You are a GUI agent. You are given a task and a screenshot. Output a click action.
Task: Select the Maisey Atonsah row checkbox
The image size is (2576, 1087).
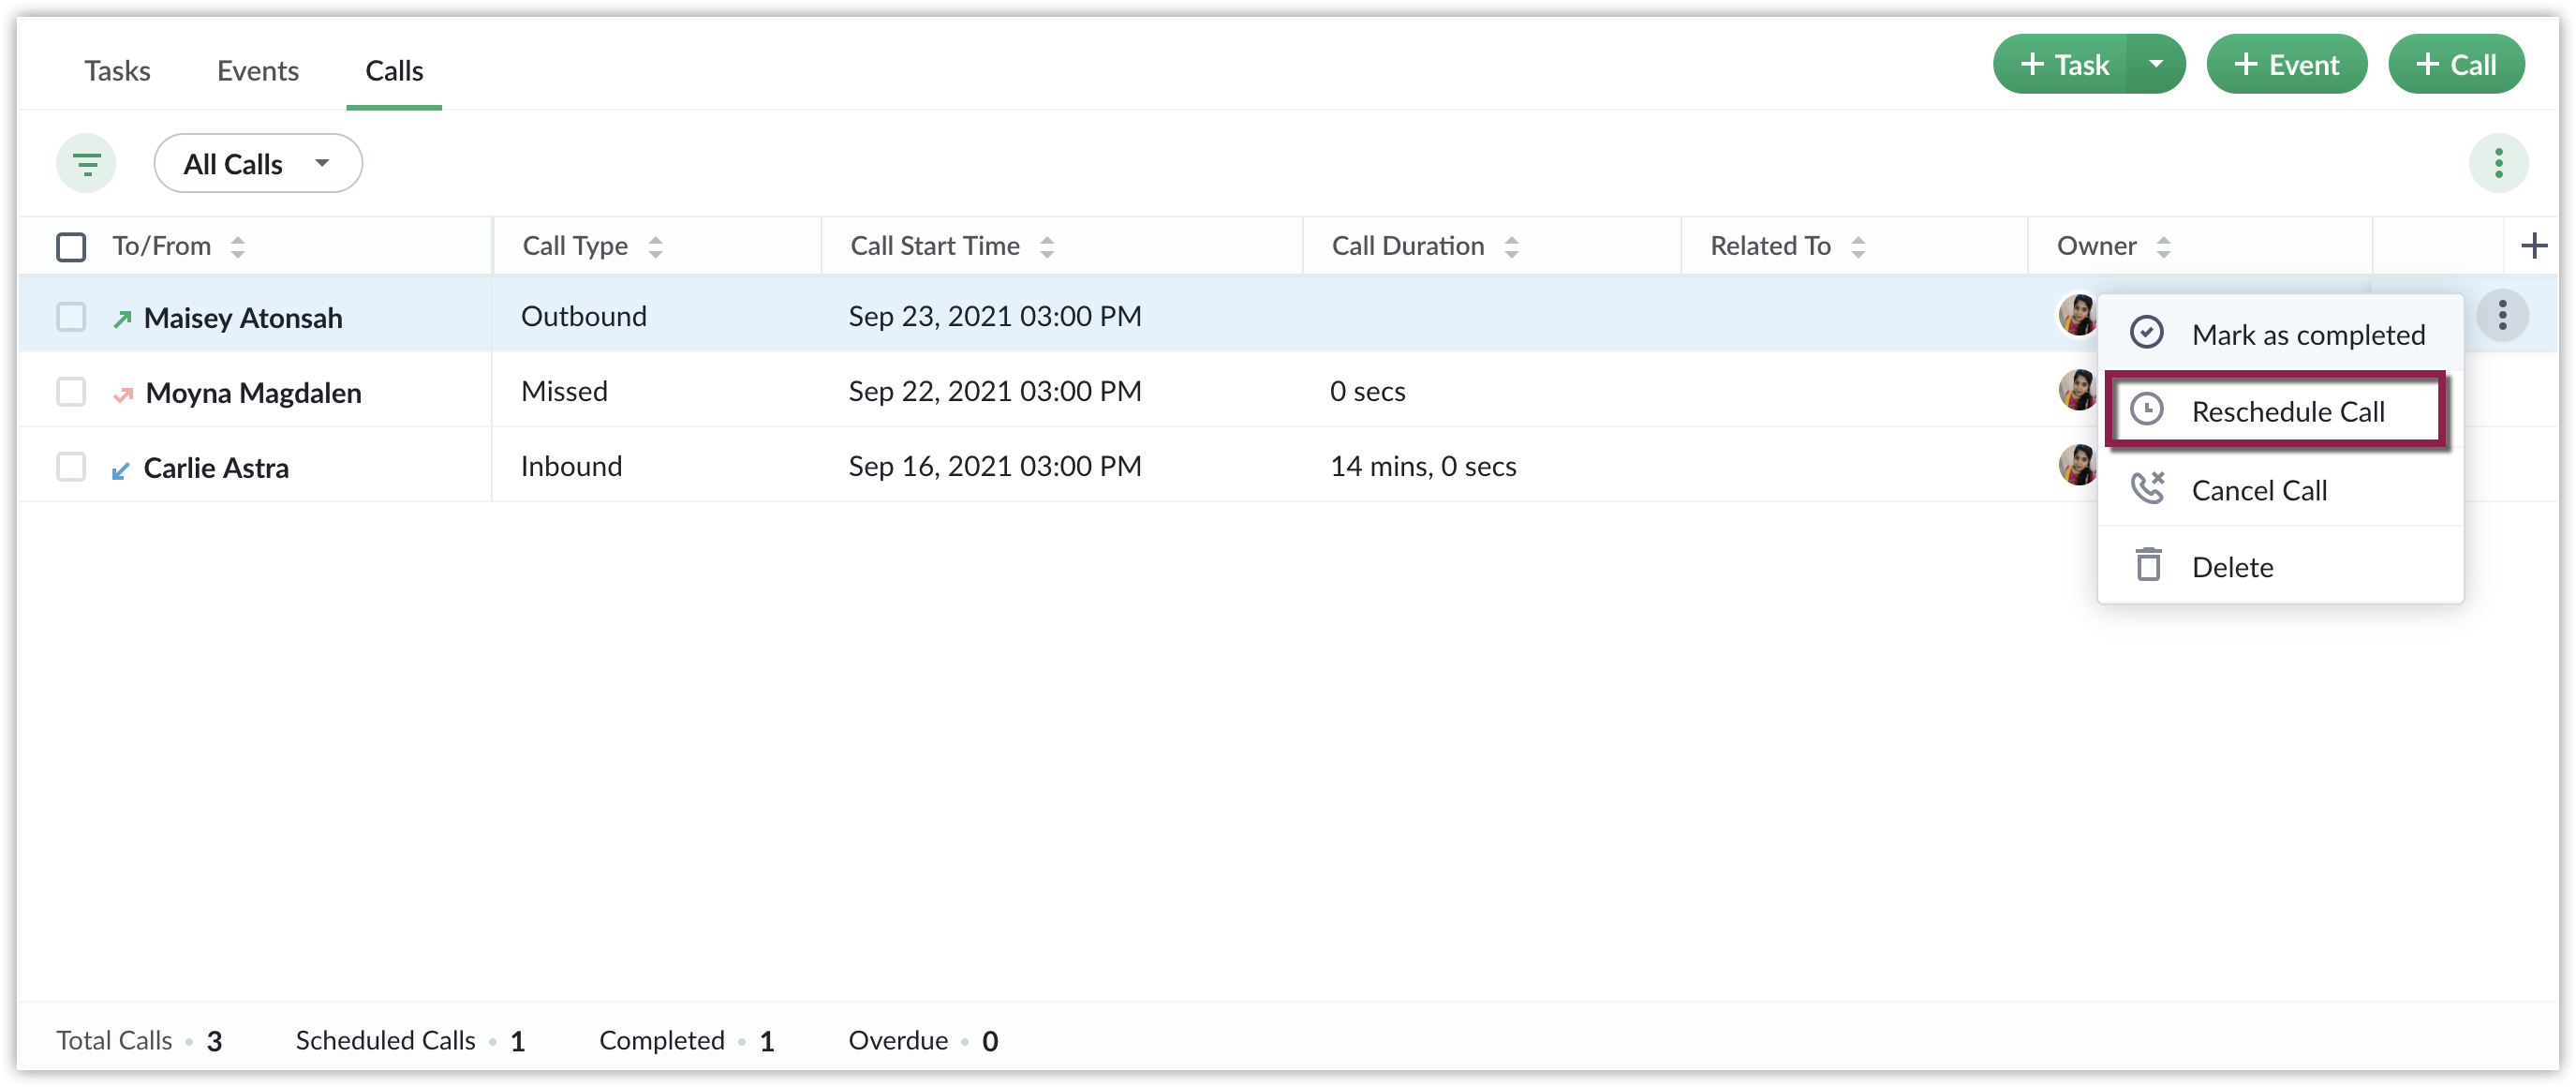coord(71,317)
